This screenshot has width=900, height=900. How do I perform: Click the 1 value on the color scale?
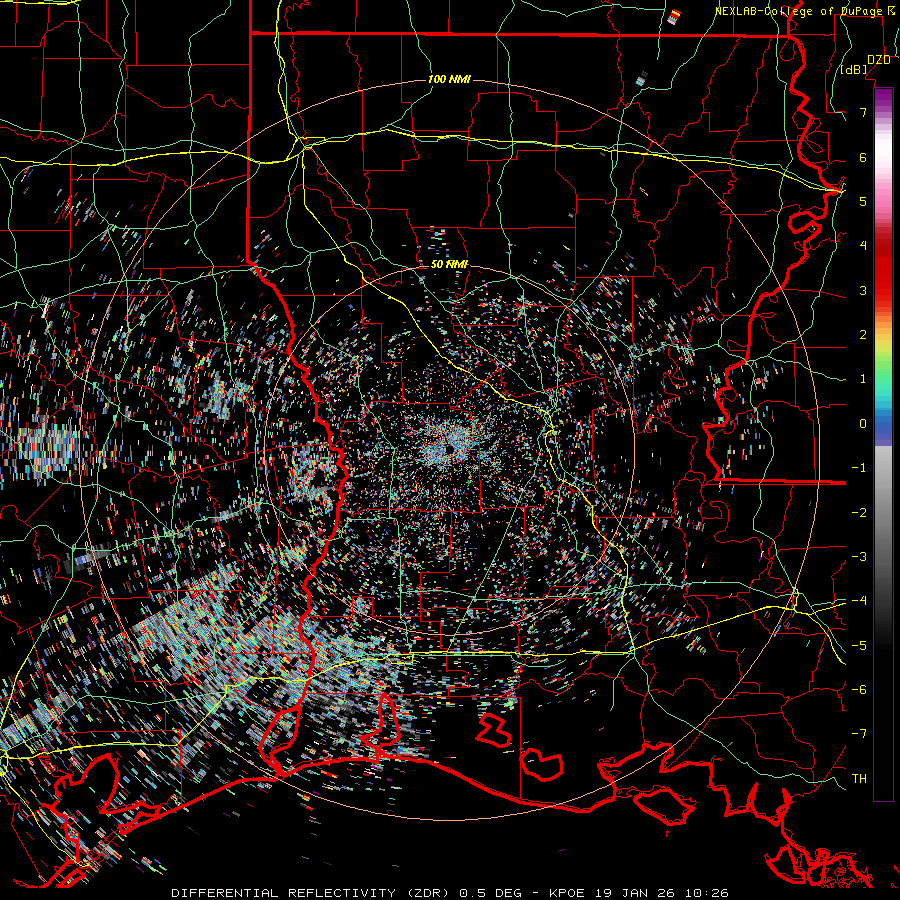863,379
